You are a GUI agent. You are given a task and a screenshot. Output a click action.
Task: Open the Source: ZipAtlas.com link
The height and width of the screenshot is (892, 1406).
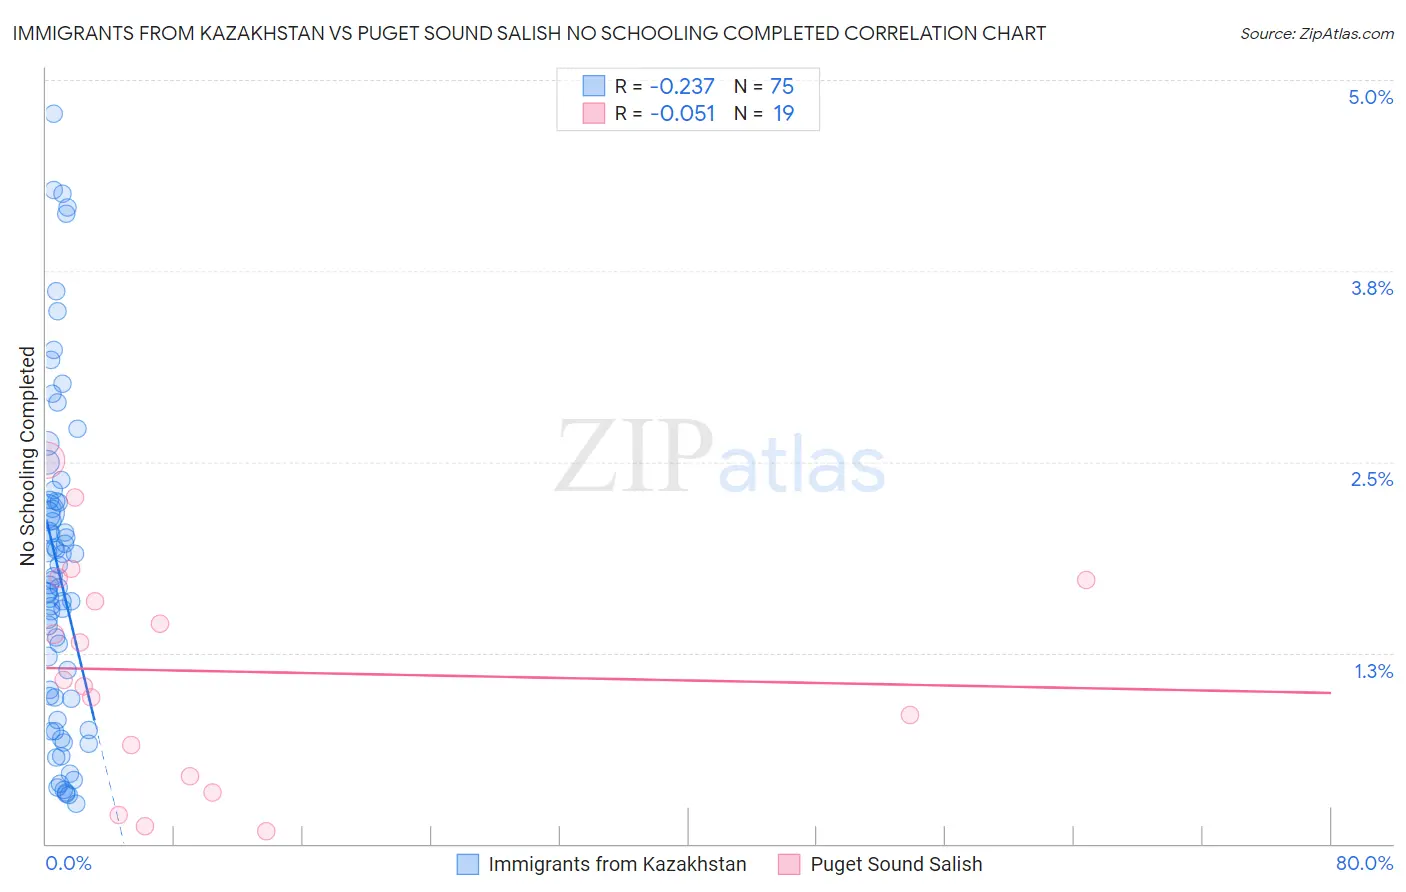pos(1317,33)
